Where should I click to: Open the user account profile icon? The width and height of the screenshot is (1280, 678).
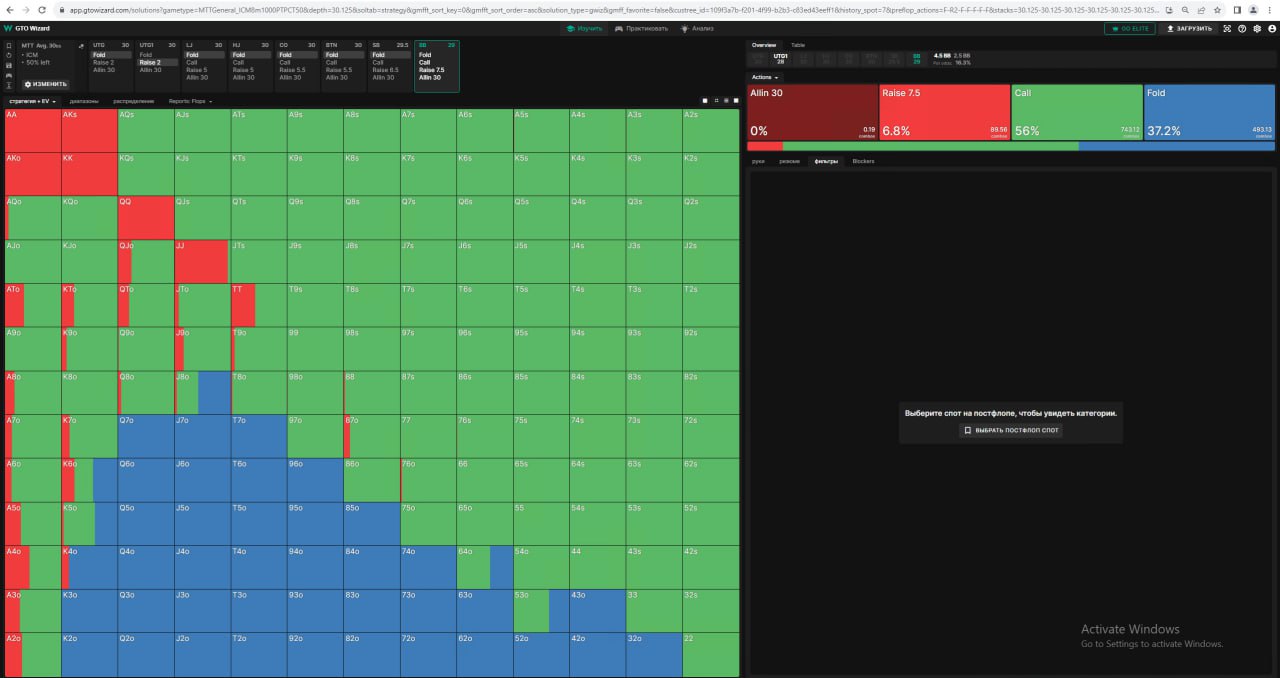[x=1270, y=28]
